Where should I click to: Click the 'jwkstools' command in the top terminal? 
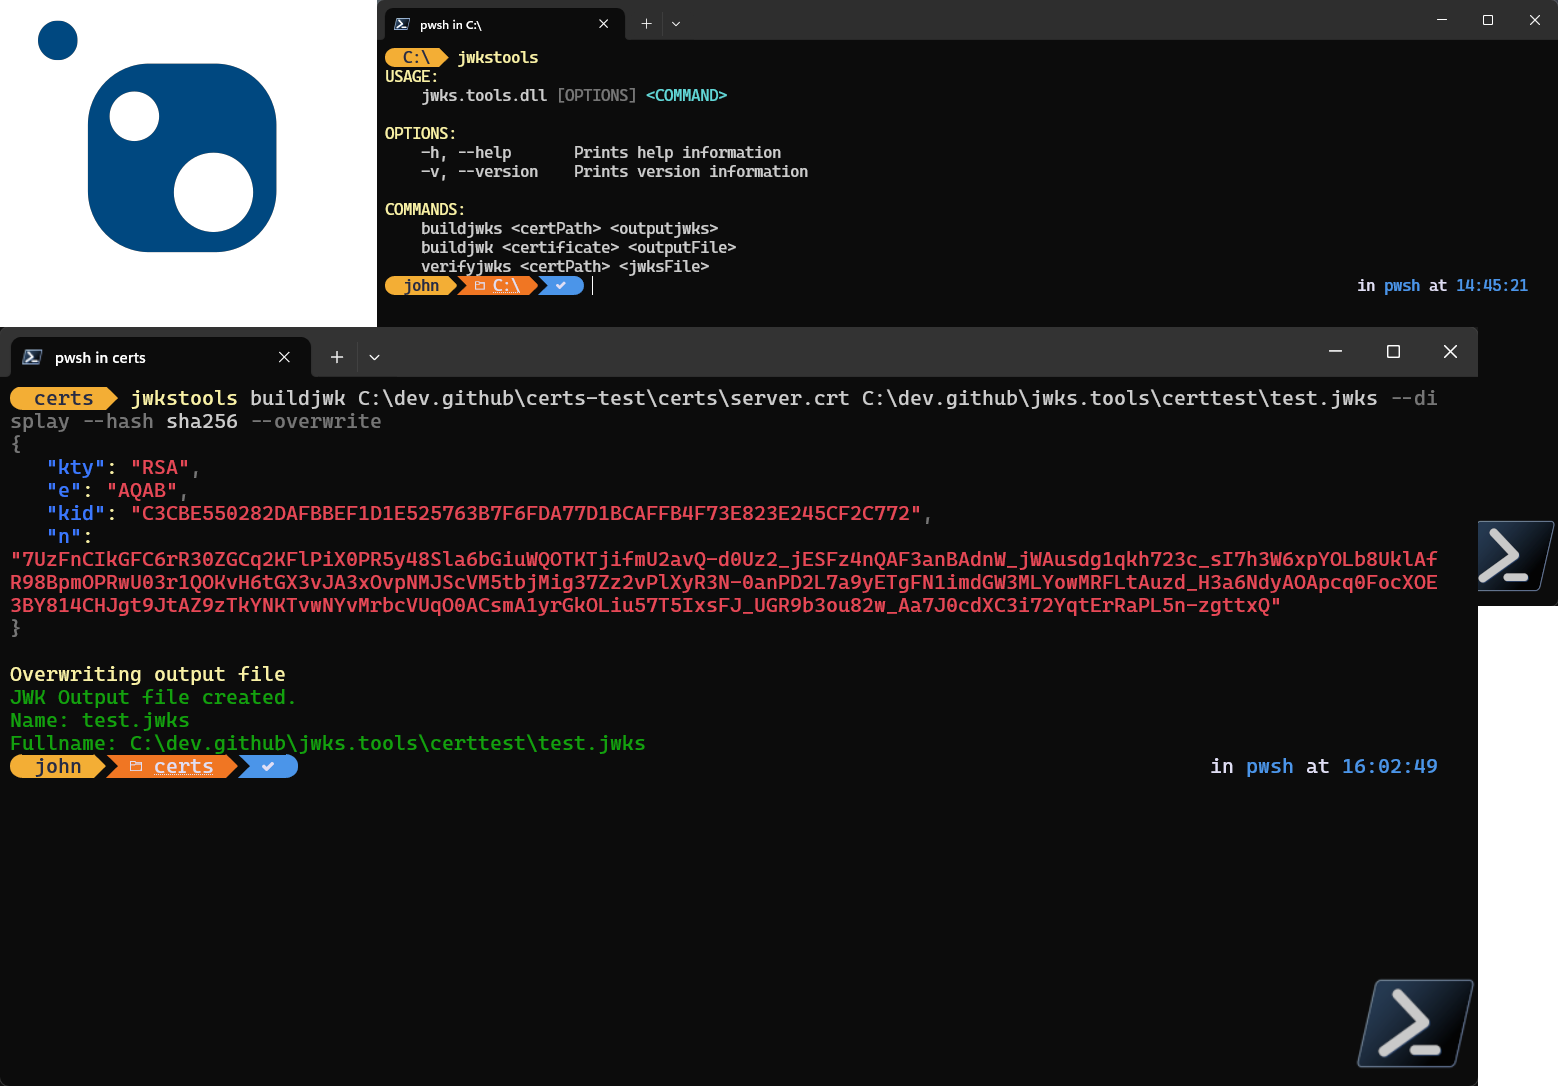(x=498, y=58)
